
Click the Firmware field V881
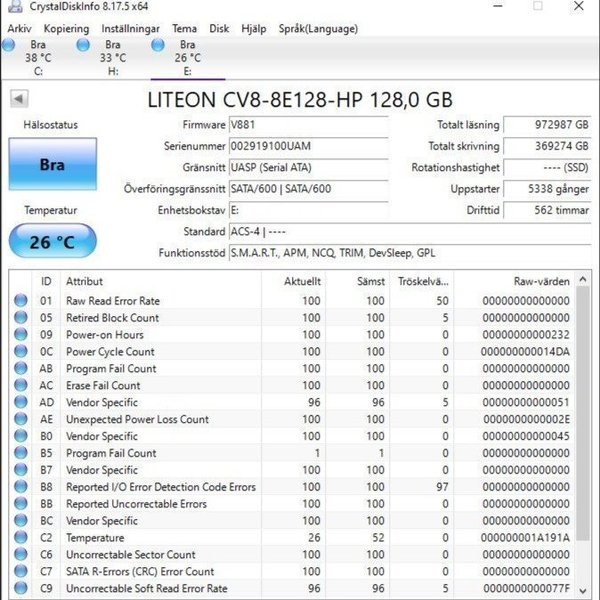coord(308,125)
